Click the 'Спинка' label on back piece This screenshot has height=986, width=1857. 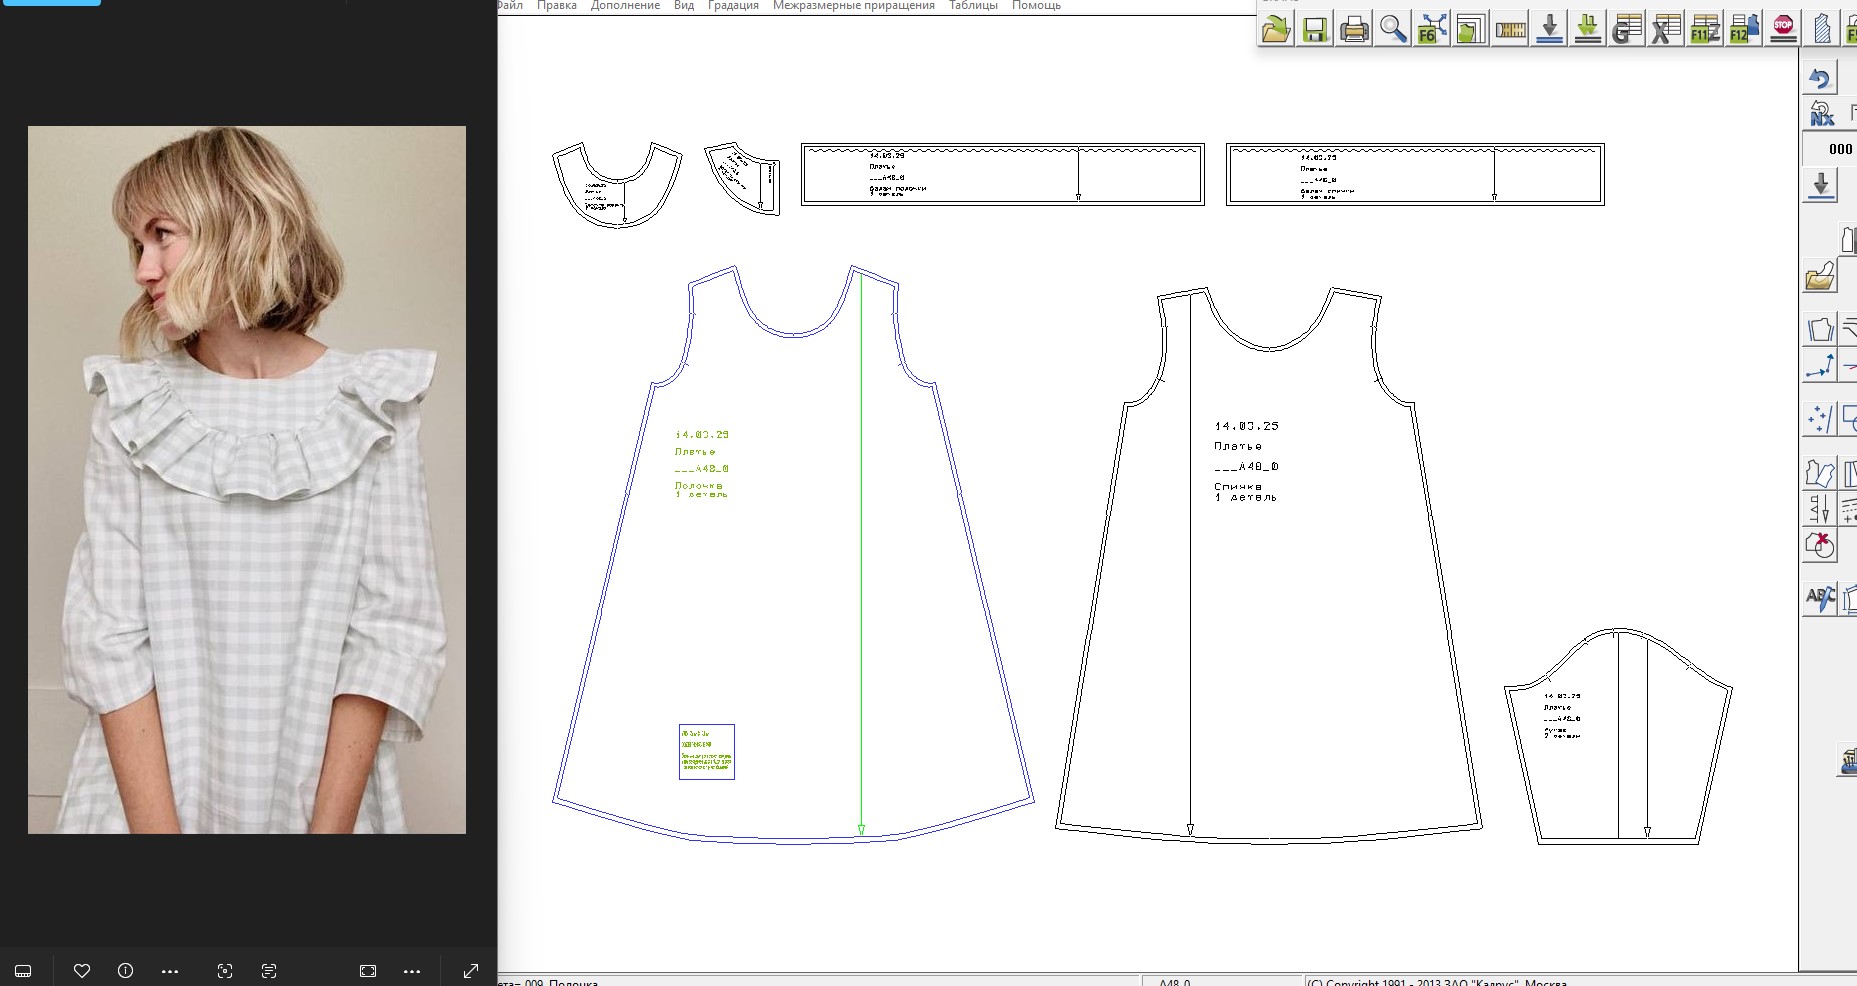(x=1238, y=486)
